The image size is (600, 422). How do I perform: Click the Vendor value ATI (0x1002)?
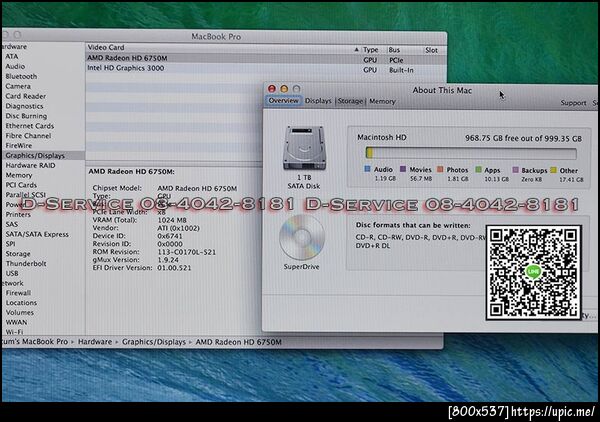pos(178,228)
